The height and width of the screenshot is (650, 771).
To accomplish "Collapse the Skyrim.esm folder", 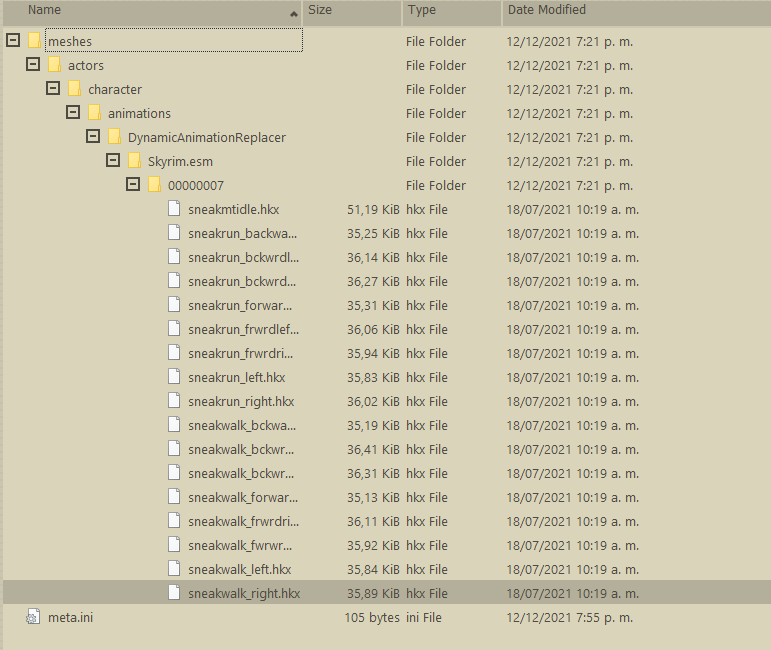I will (x=113, y=160).
